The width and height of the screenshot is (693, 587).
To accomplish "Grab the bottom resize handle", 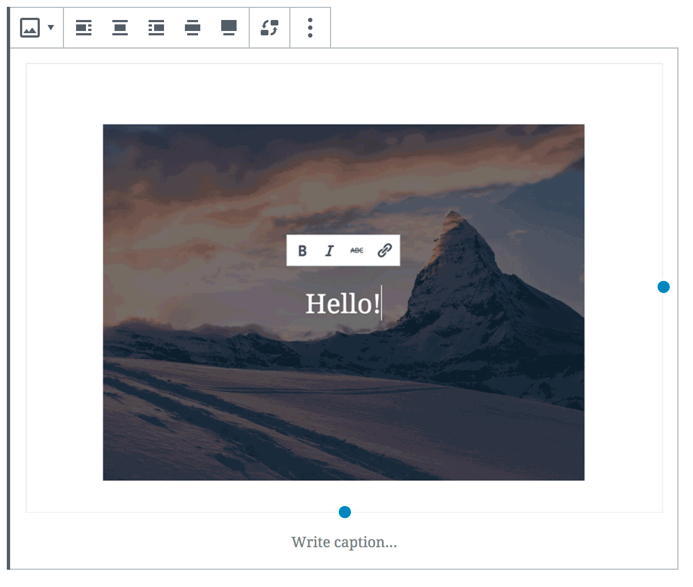I will (345, 512).
